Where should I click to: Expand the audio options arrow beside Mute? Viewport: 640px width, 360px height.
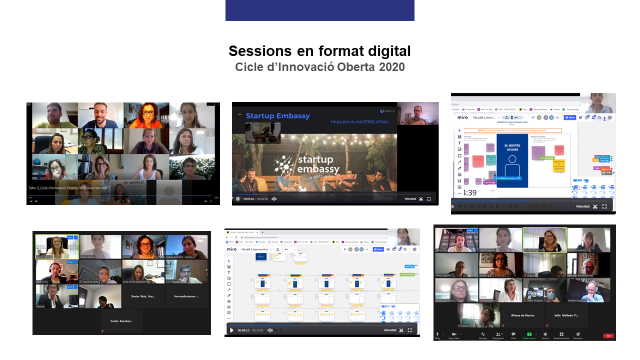(443, 334)
